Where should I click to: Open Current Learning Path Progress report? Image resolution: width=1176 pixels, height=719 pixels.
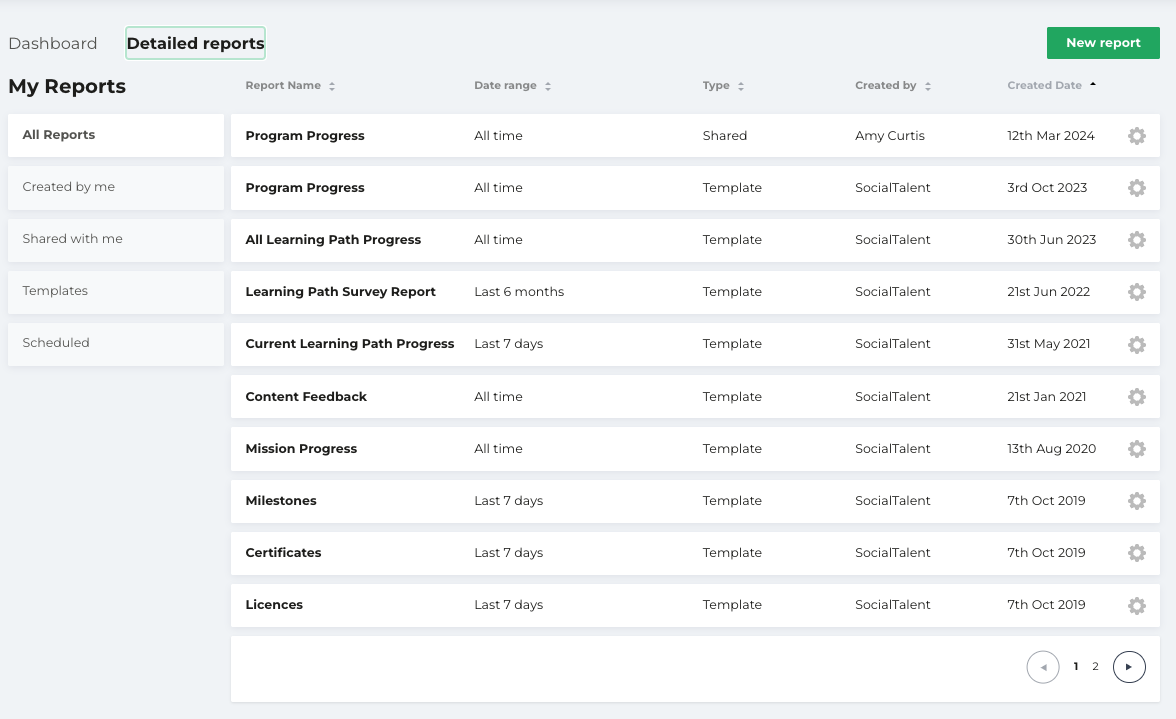pos(350,344)
